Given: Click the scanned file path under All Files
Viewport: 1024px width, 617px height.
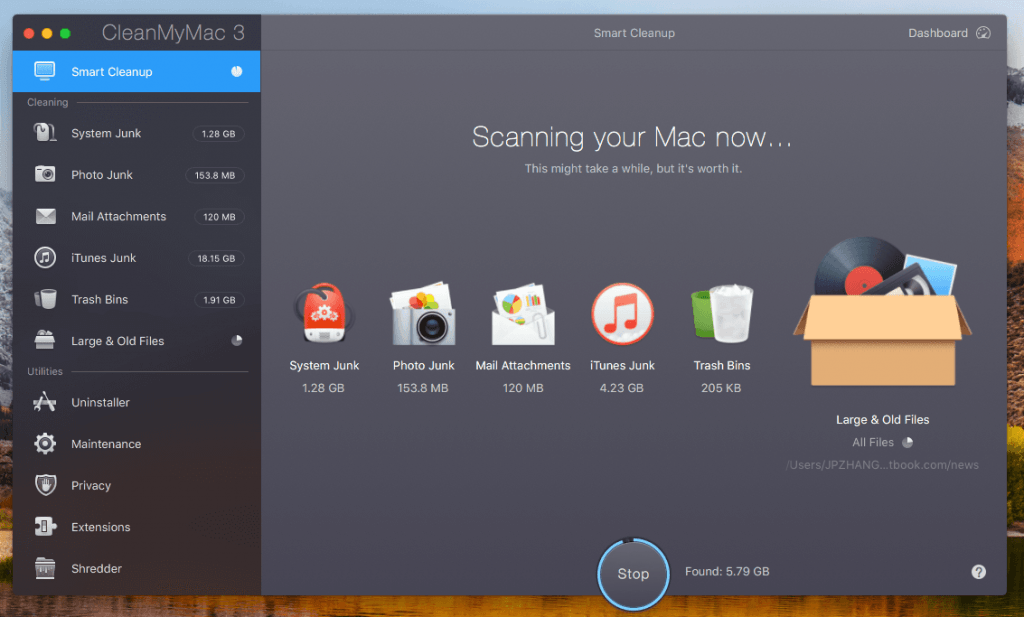Looking at the screenshot, I should point(882,462).
